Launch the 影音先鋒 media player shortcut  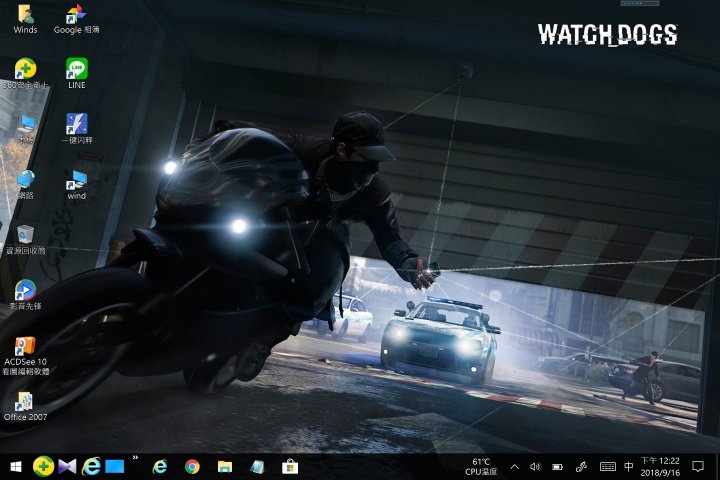click(25, 295)
